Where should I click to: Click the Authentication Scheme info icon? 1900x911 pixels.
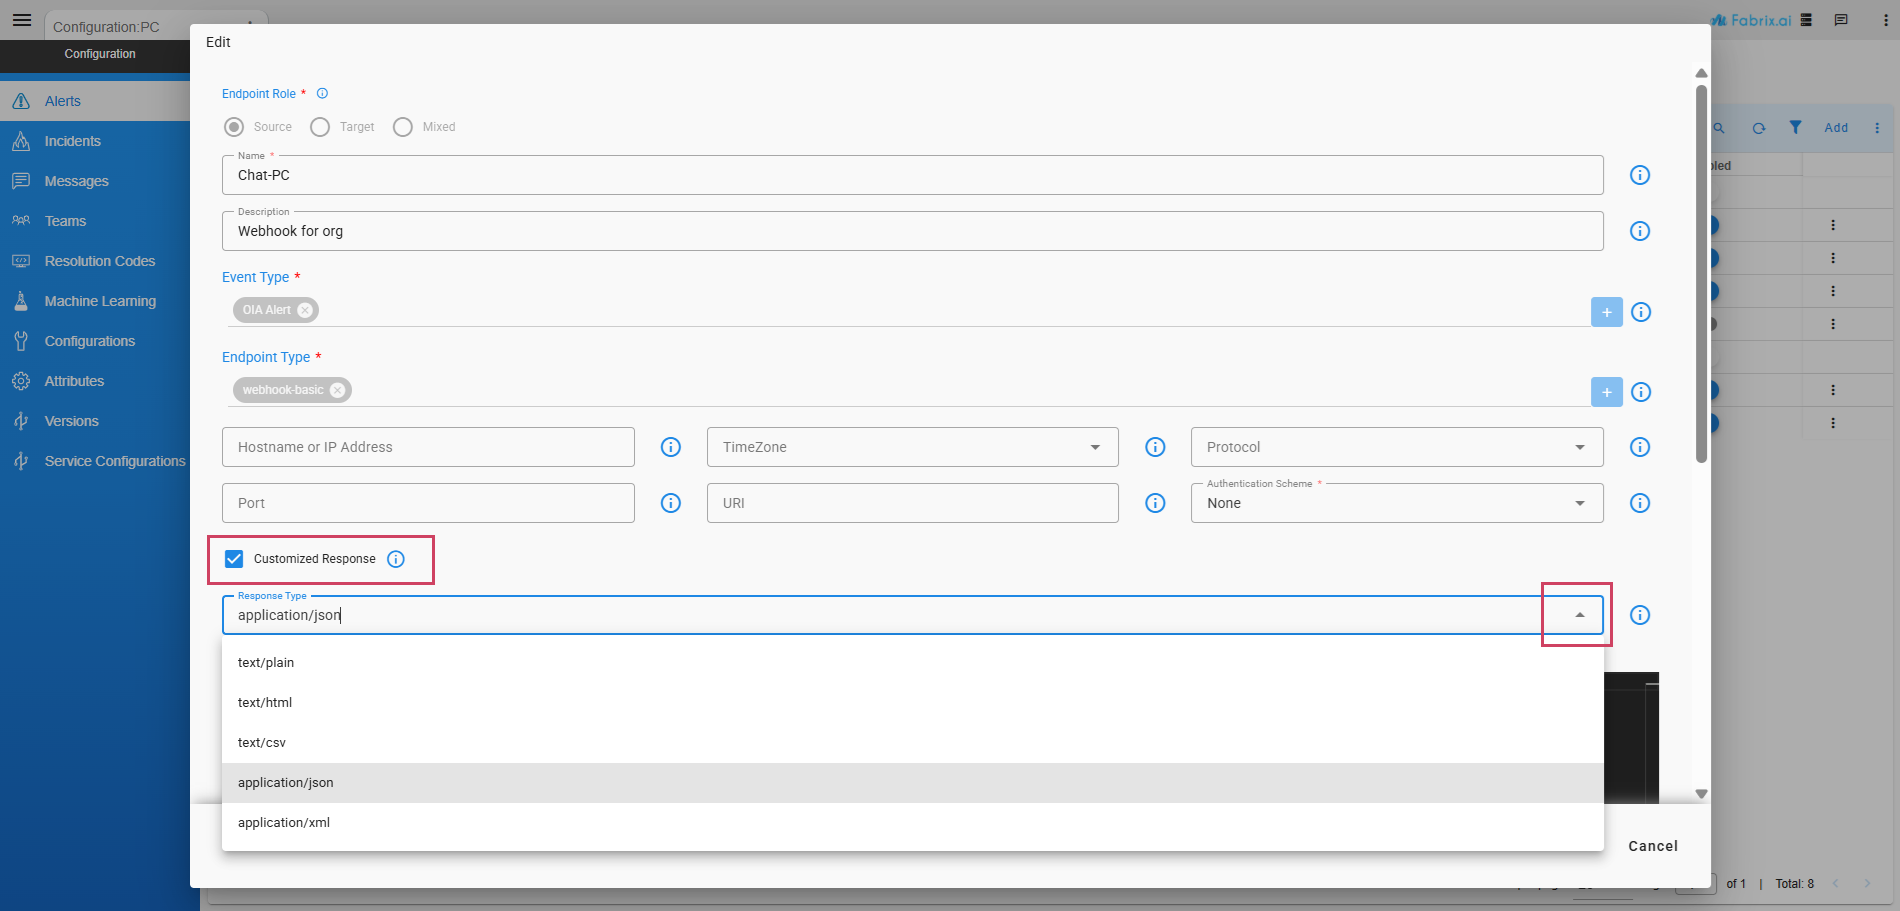pyautogui.click(x=1640, y=503)
